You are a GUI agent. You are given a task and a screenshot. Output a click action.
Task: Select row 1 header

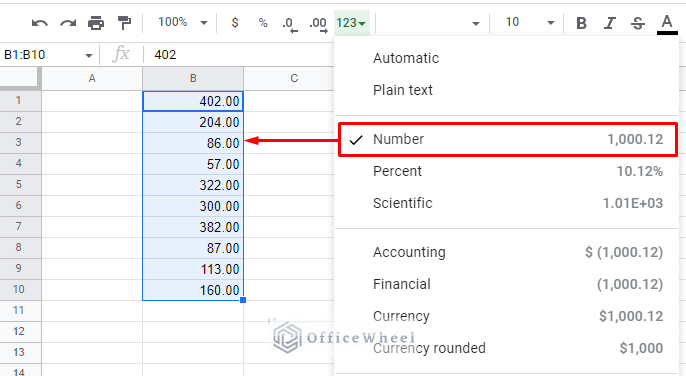pyautogui.click(x=20, y=101)
